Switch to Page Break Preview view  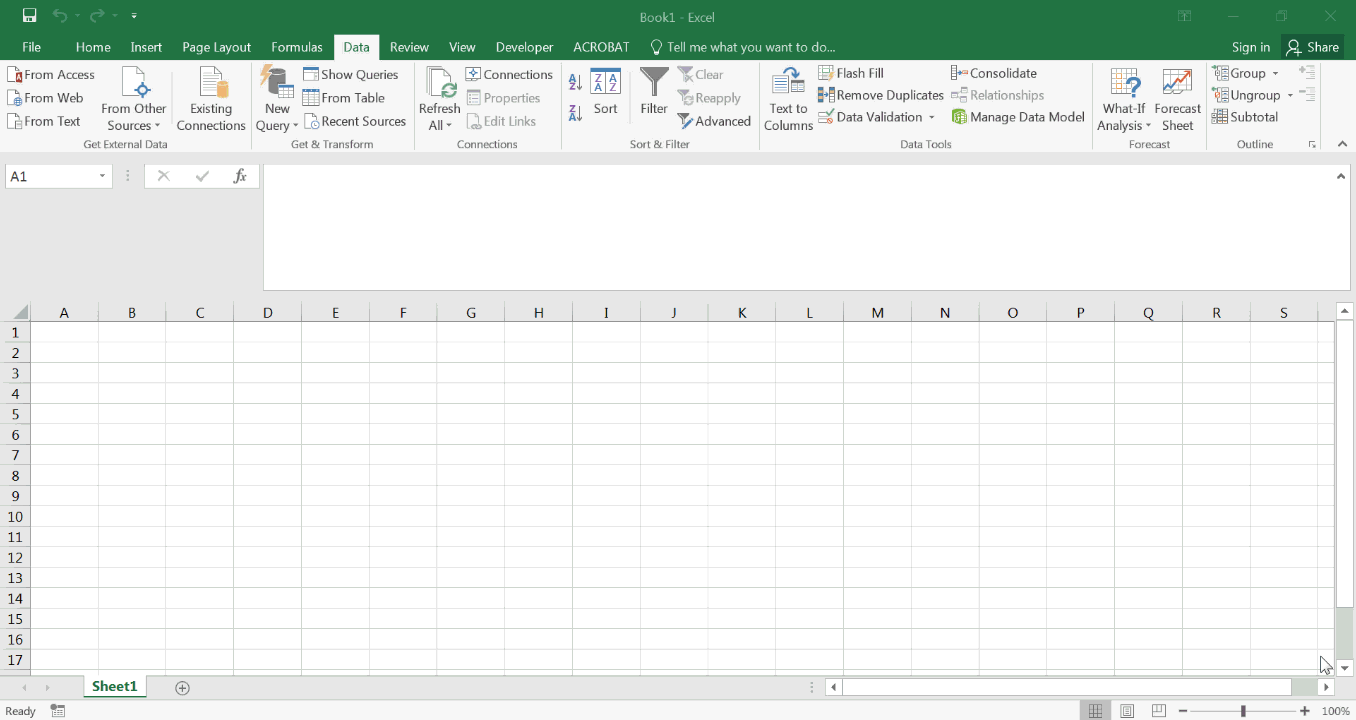tap(1158, 711)
